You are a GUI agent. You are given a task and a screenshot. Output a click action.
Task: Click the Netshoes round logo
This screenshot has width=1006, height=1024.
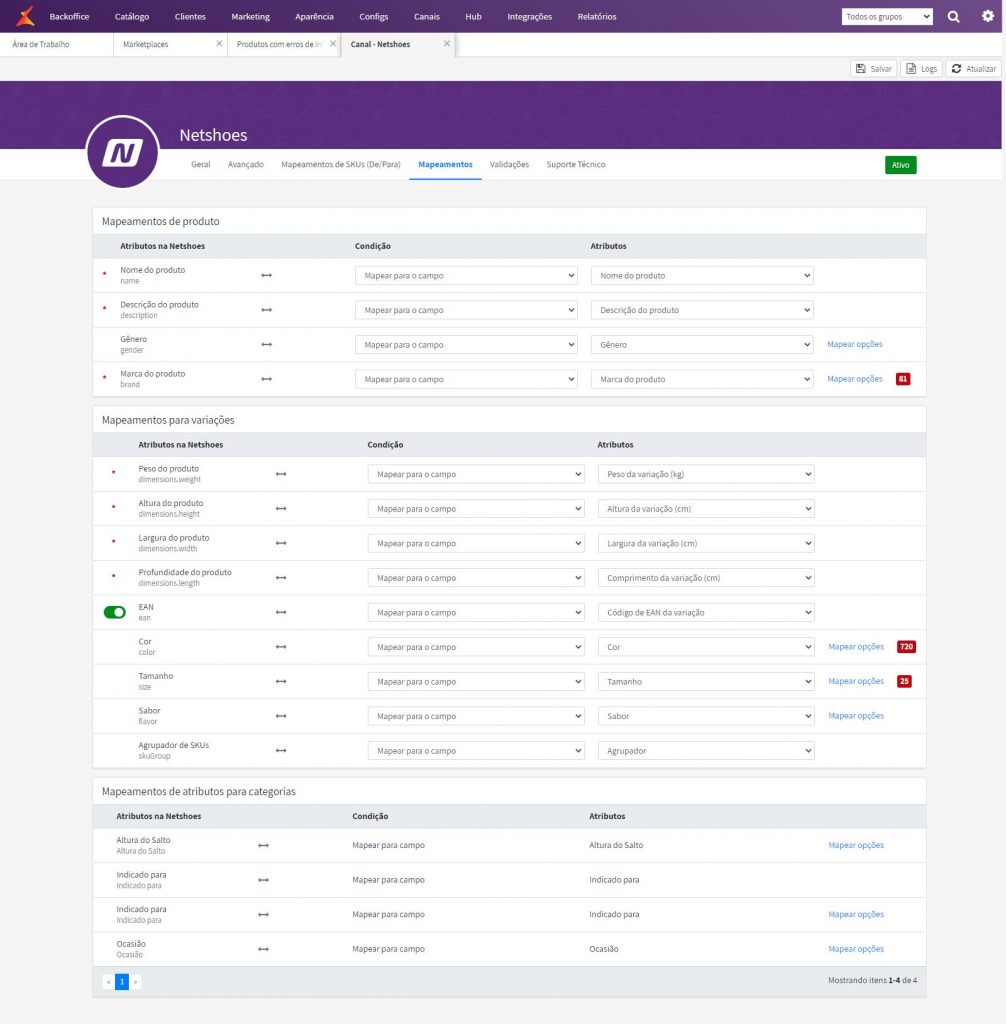(x=123, y=152)
